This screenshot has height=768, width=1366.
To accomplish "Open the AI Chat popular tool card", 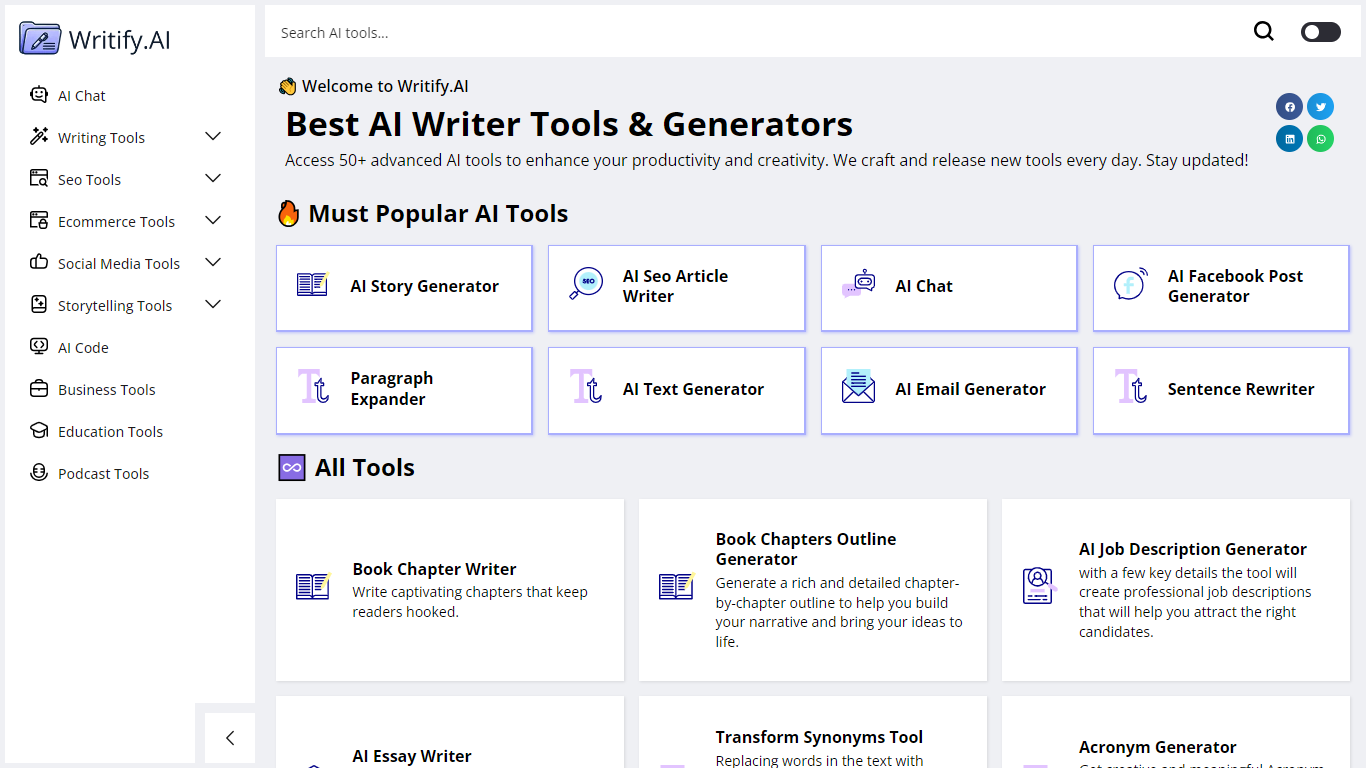I will [x=949, y=288].
